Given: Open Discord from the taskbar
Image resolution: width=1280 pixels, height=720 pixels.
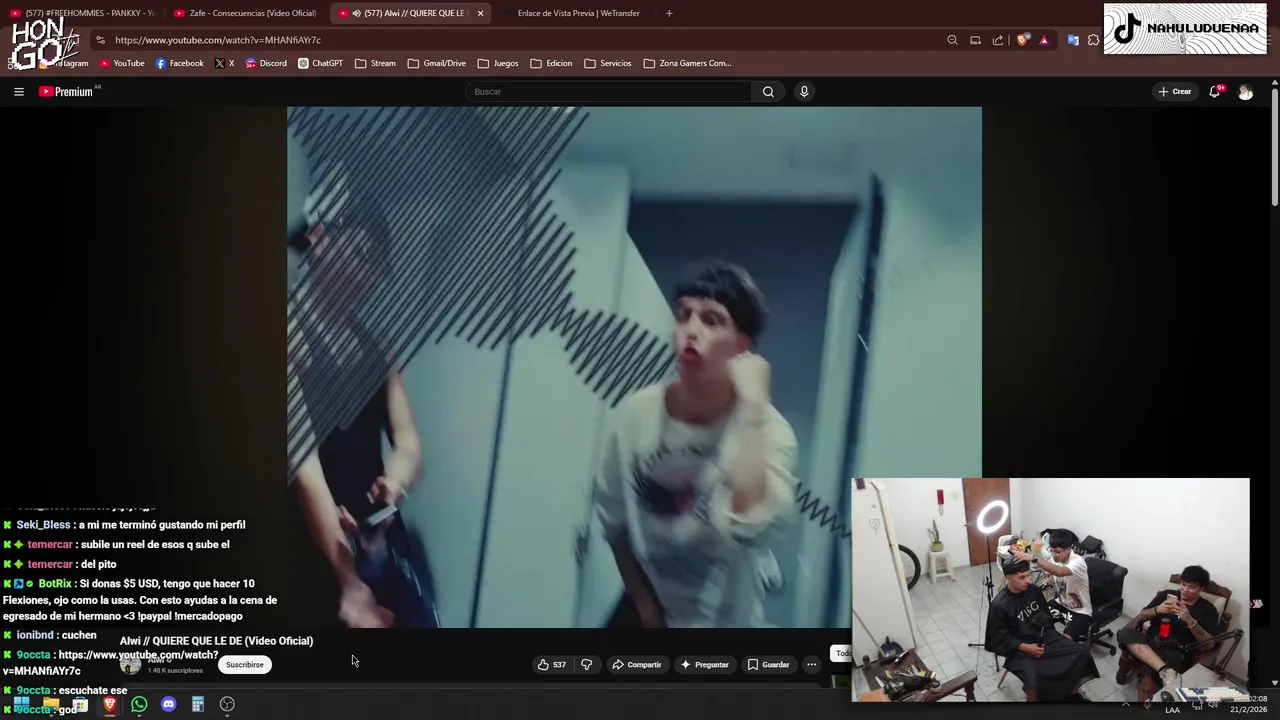Looking at the screenshot, I should pos(168,704).
